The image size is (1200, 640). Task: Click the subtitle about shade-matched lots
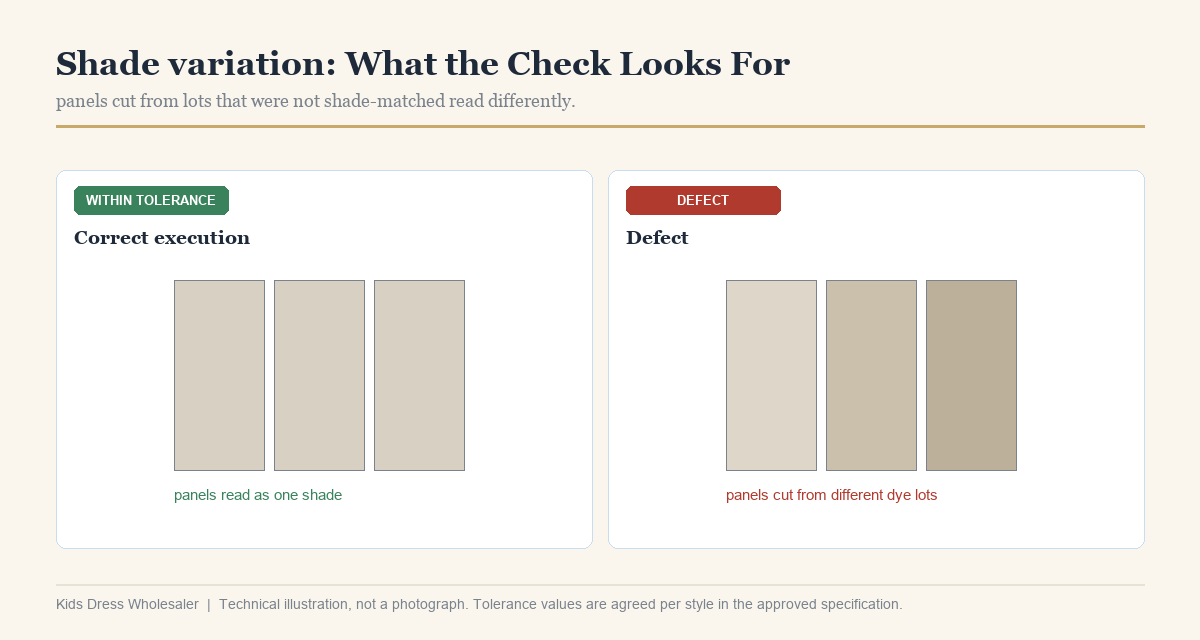click(316, 101)
